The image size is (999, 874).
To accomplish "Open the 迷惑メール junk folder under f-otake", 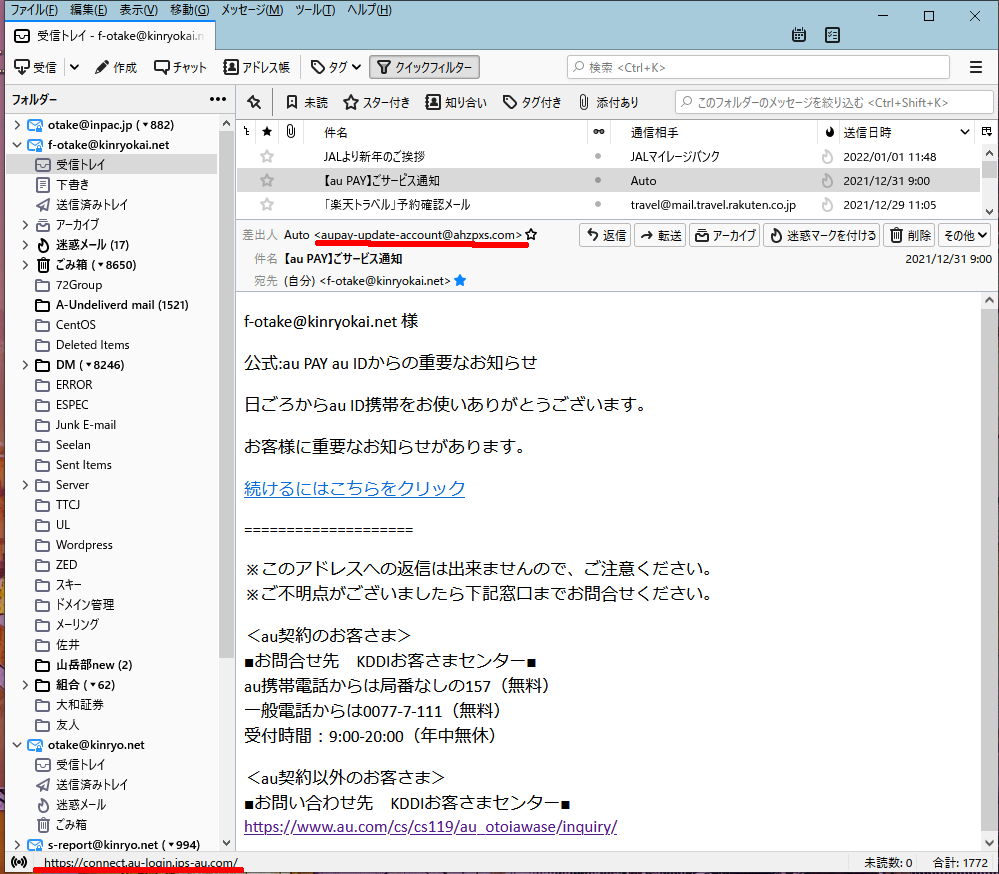I will click(92, 245).
